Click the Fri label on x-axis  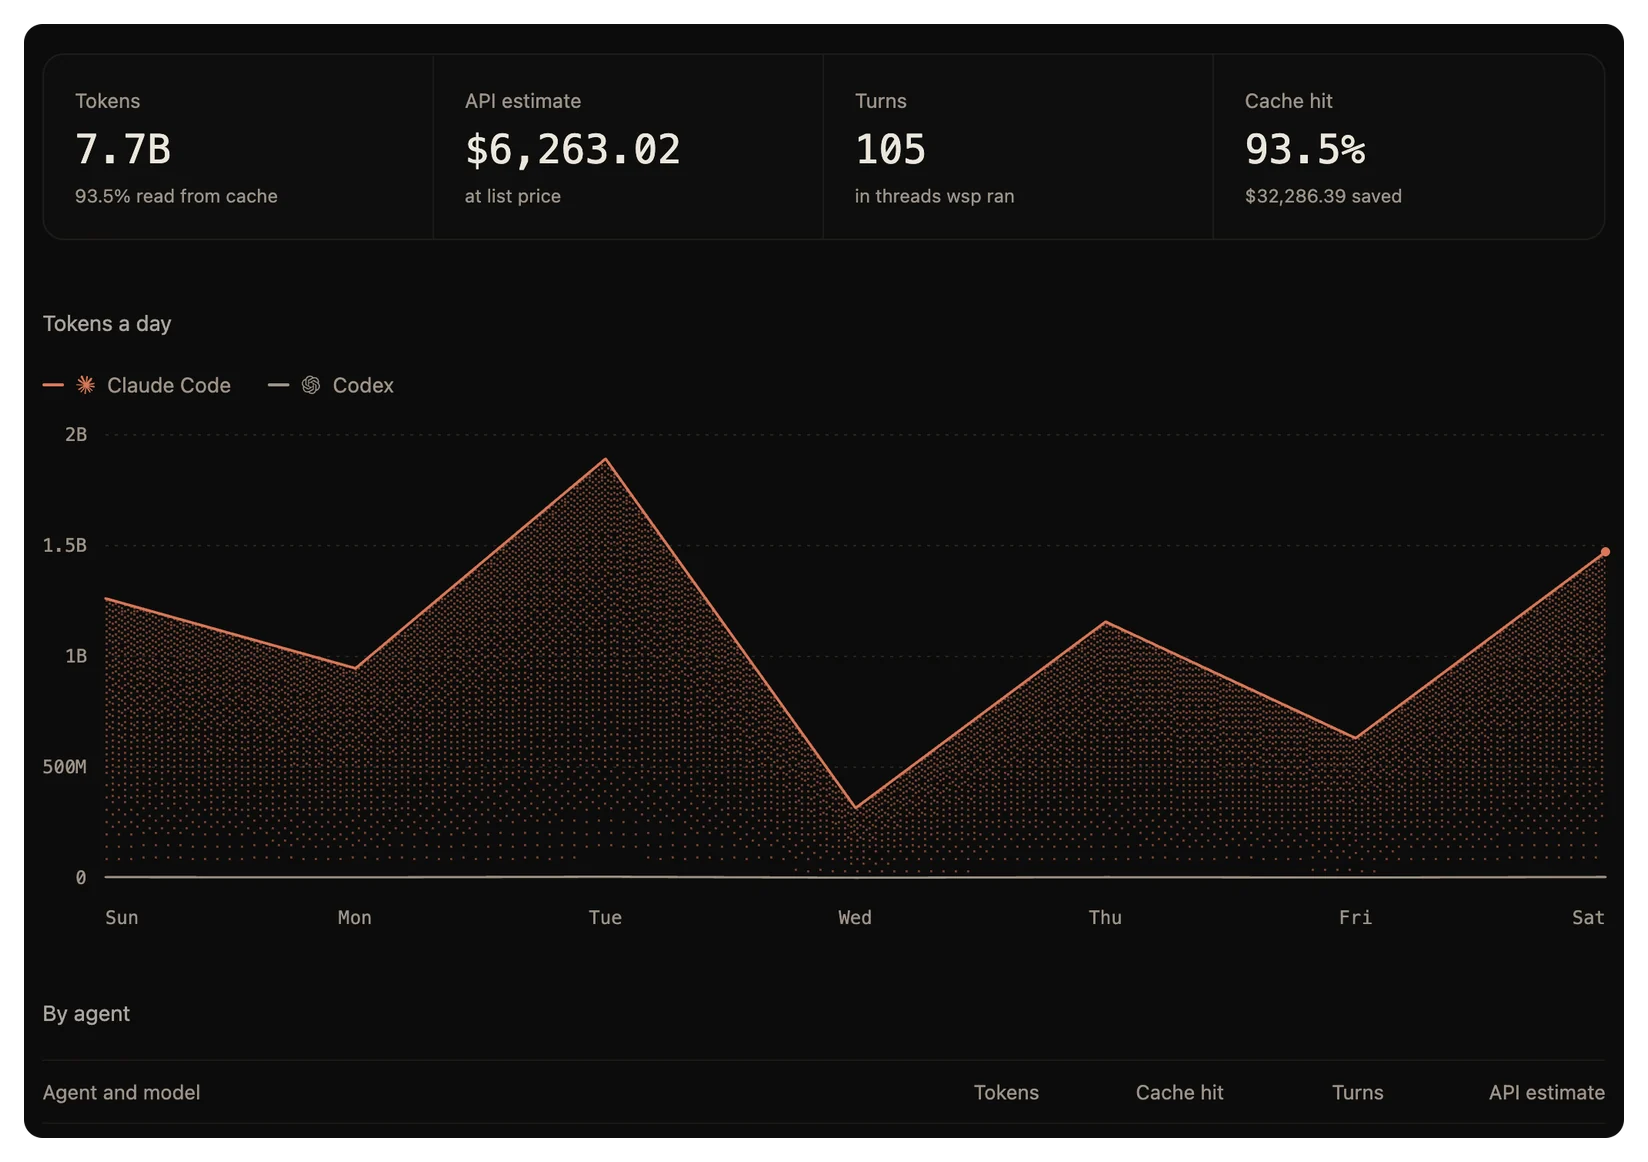(x=1355, y=917)
